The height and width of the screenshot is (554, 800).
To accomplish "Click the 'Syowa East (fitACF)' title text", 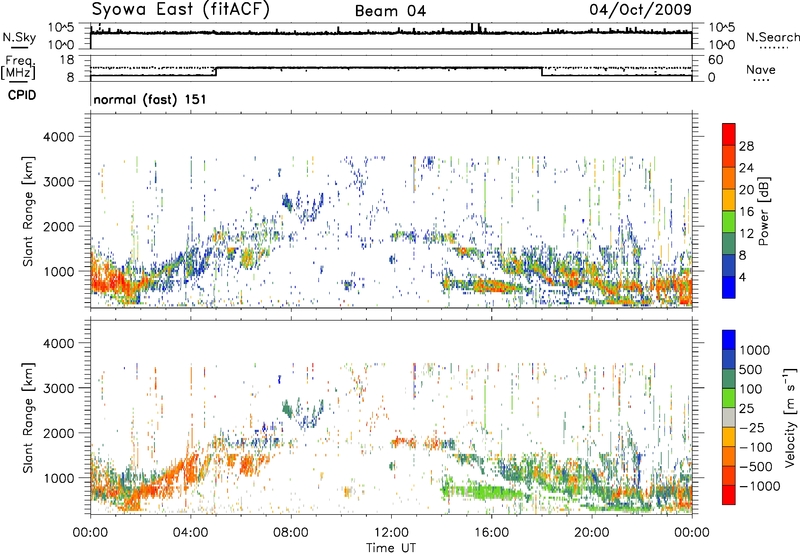I will pos(180,9).
